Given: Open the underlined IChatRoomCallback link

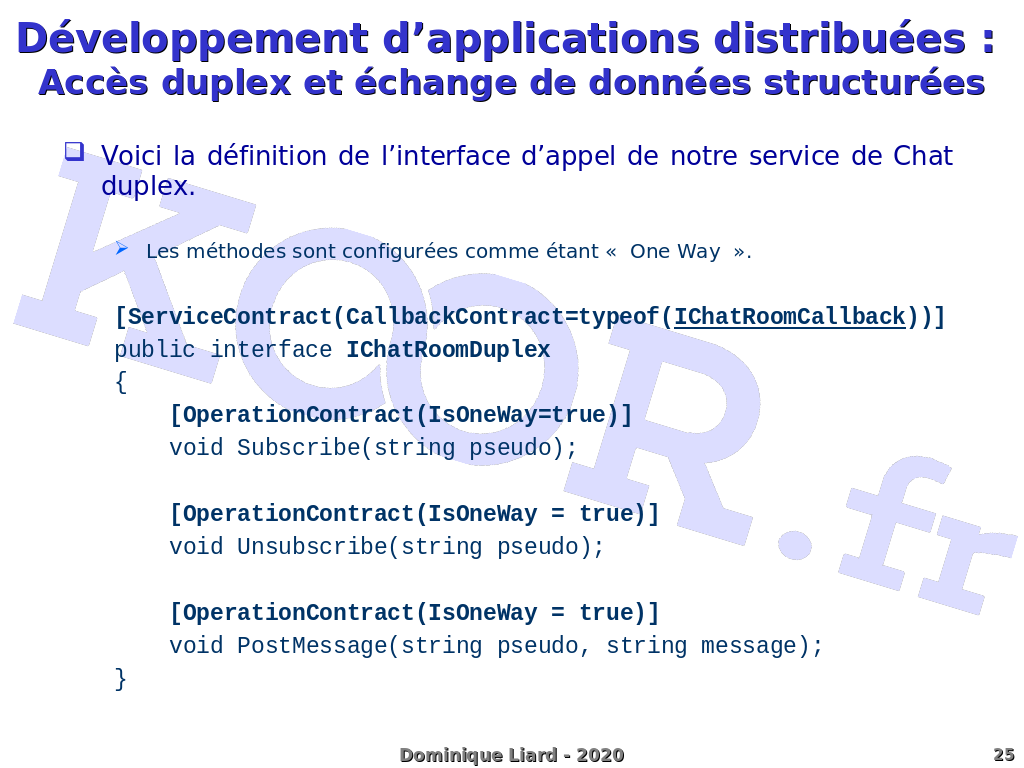Looking at the screenshot, I should tap(789, 317).
